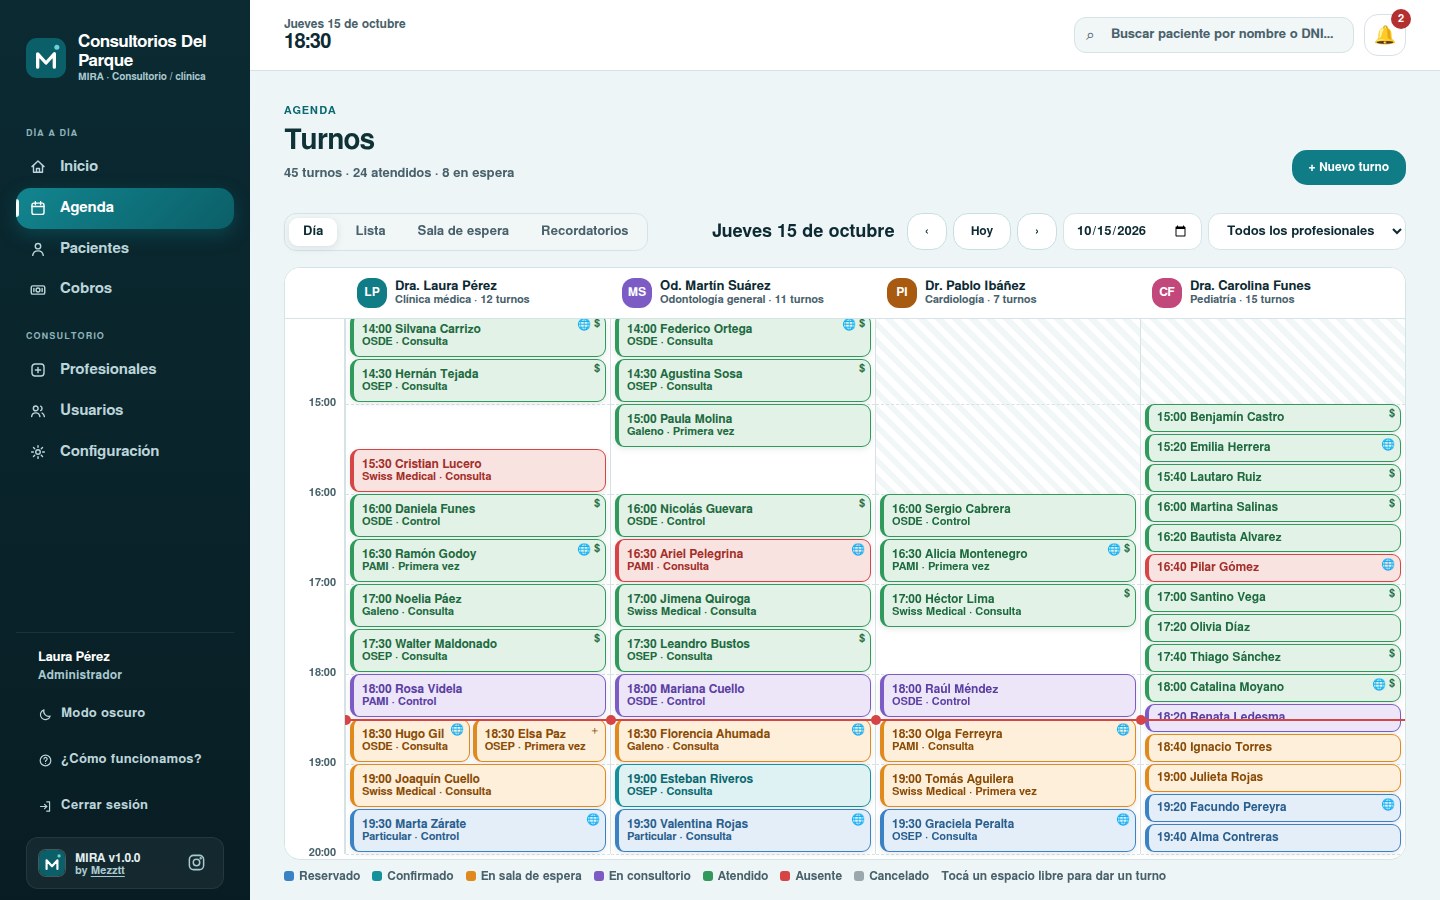Click the Nuevo turno button
Image resolution: width=1440 pixels, height=900 pixels.
coord(1348,167)
